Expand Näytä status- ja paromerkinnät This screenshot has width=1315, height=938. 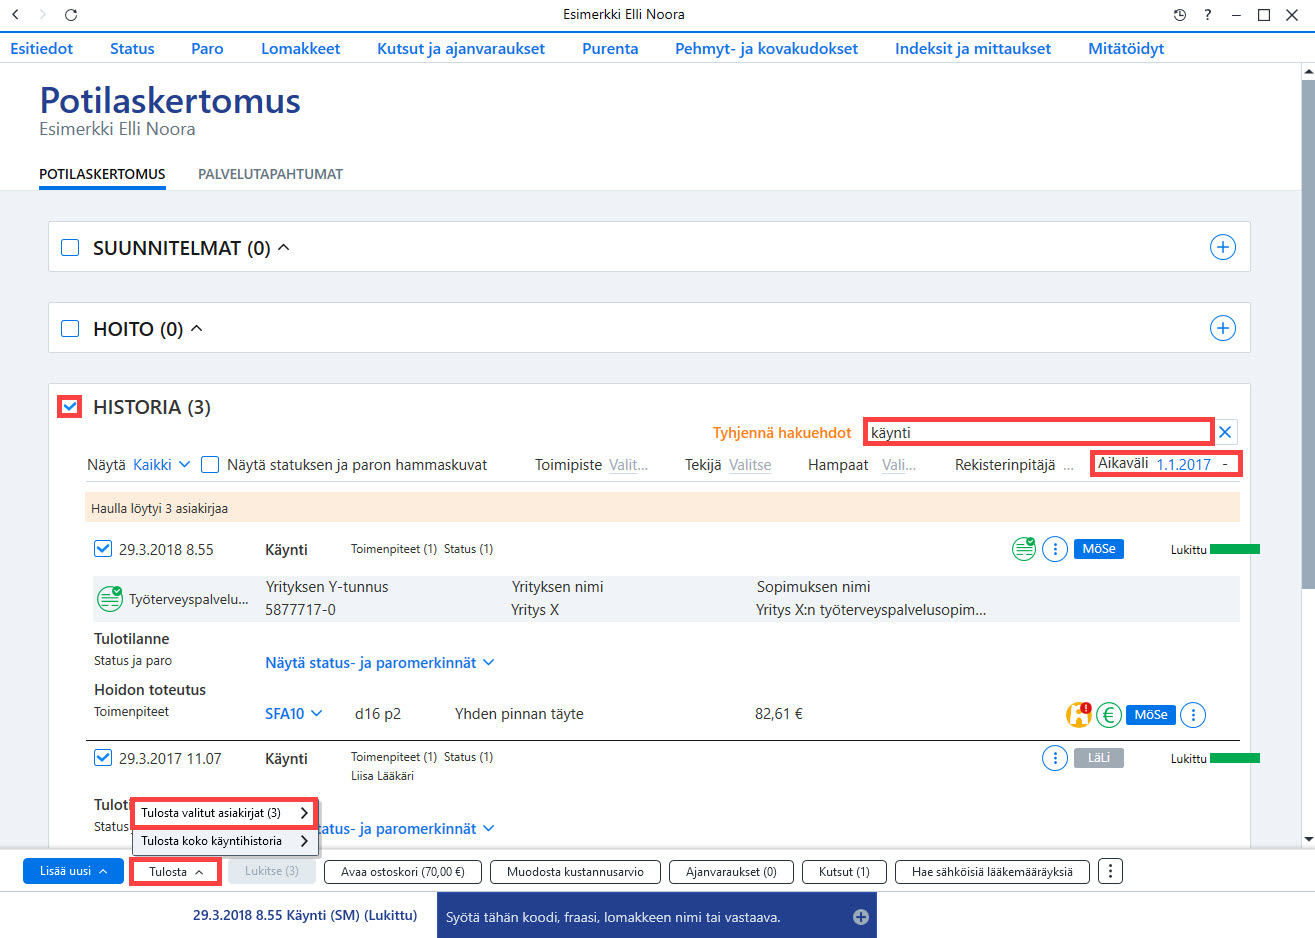pos(380,662)
